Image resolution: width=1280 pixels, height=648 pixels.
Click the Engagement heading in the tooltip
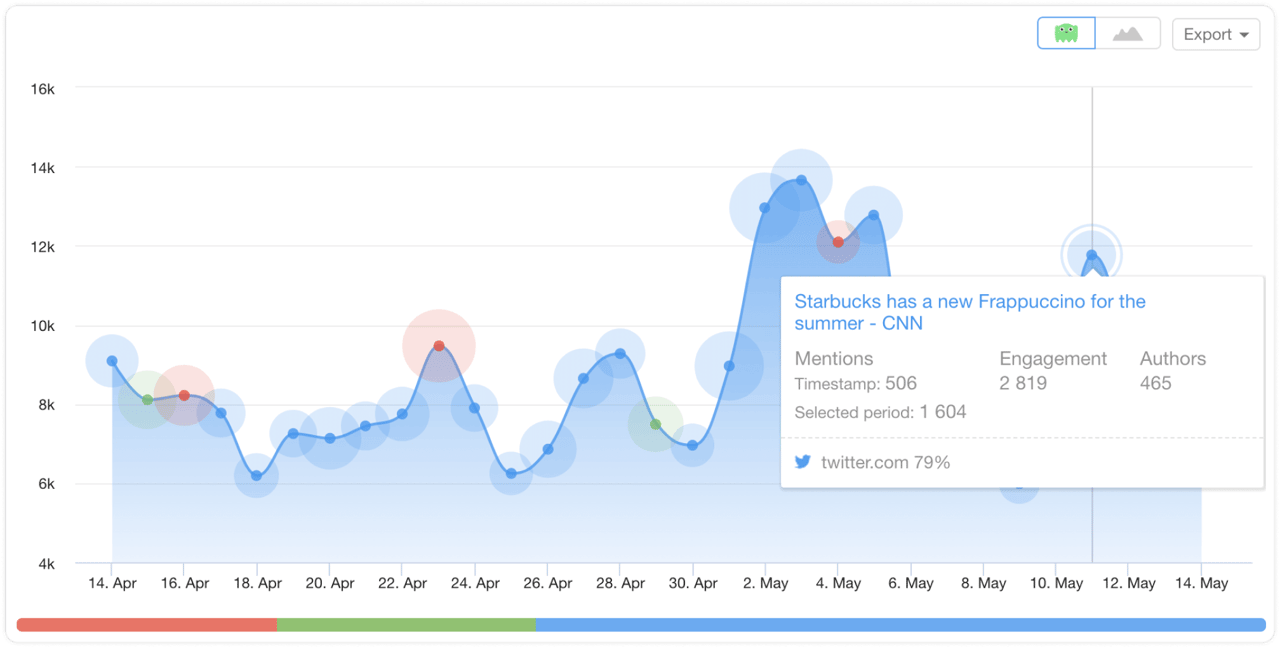(x=1053, y=359)
